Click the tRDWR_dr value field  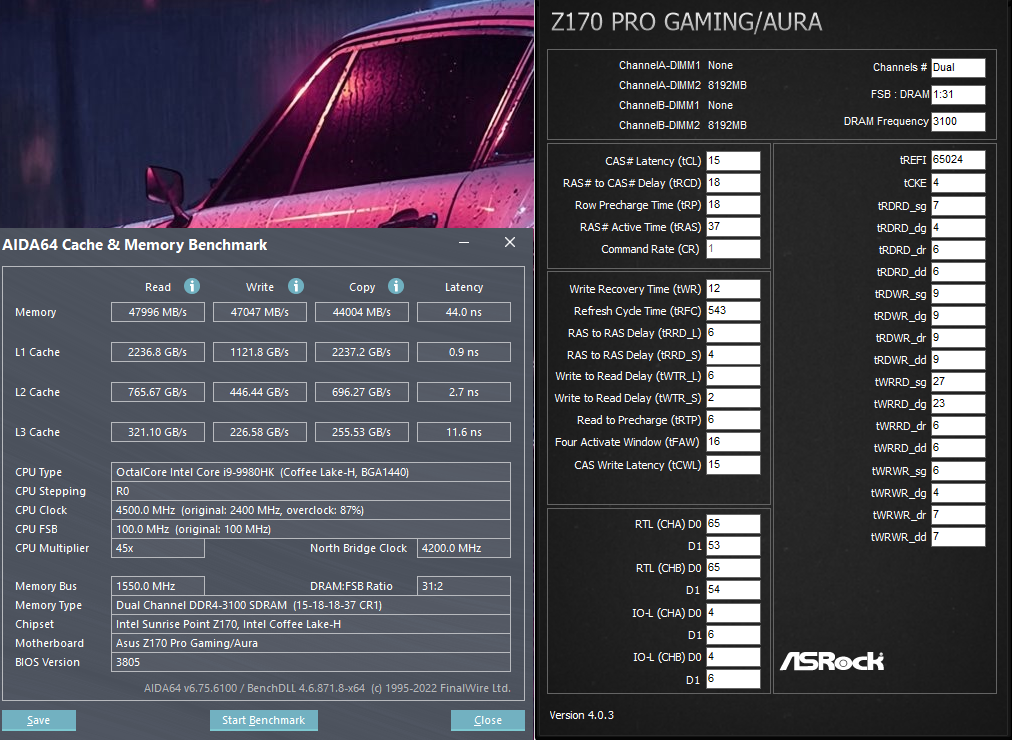tap(958, 337)
